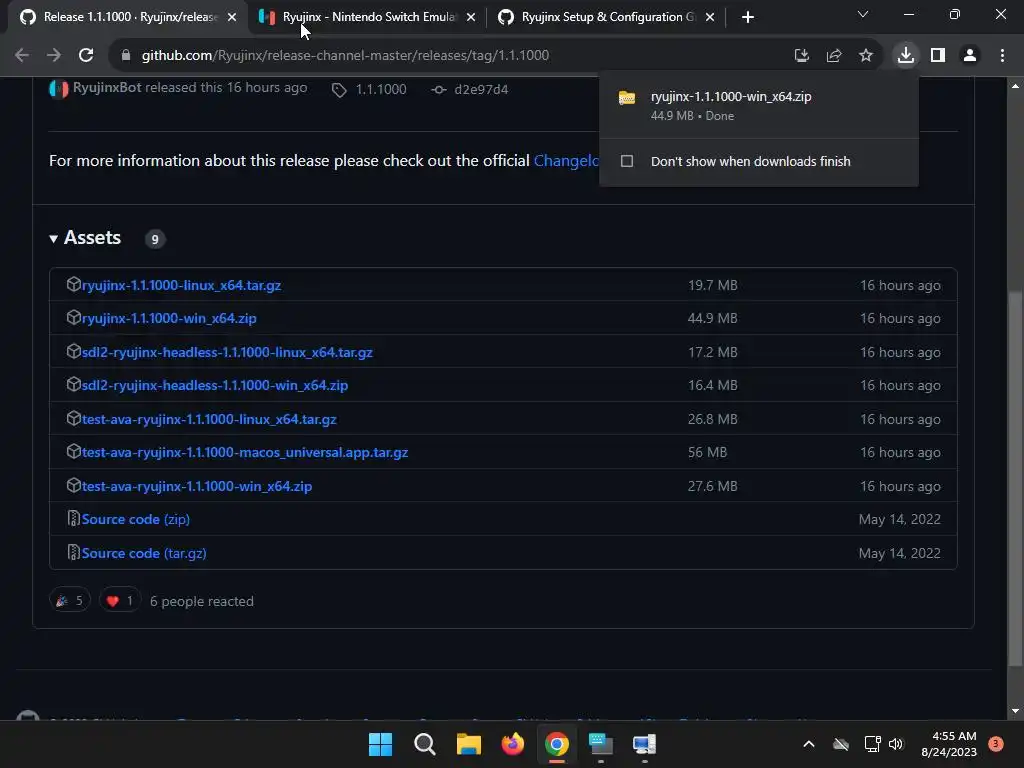Open the volume control in the system tray
1024x768 pixels.
pyautogui.click(x=896, y=744)
